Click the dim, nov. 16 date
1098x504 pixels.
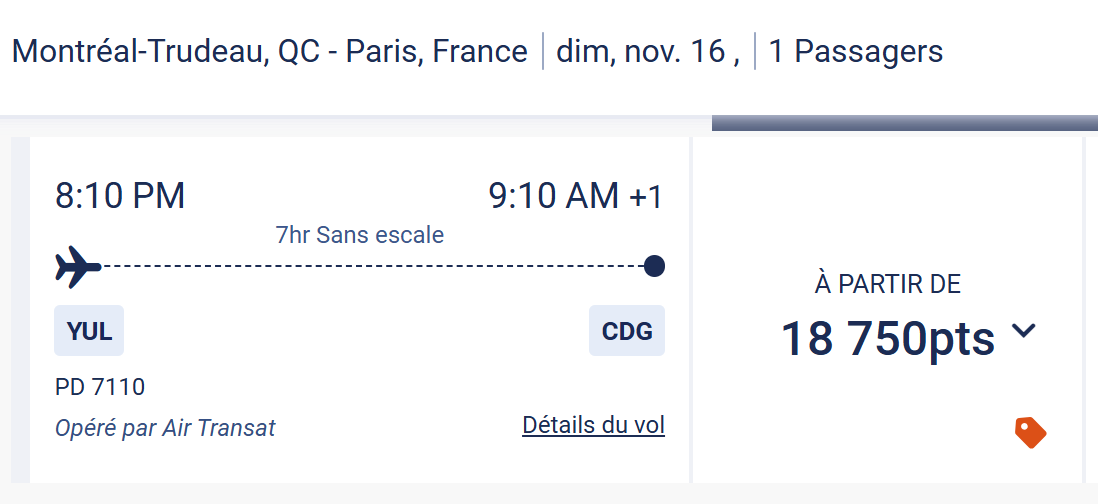(x=647, y=51)
